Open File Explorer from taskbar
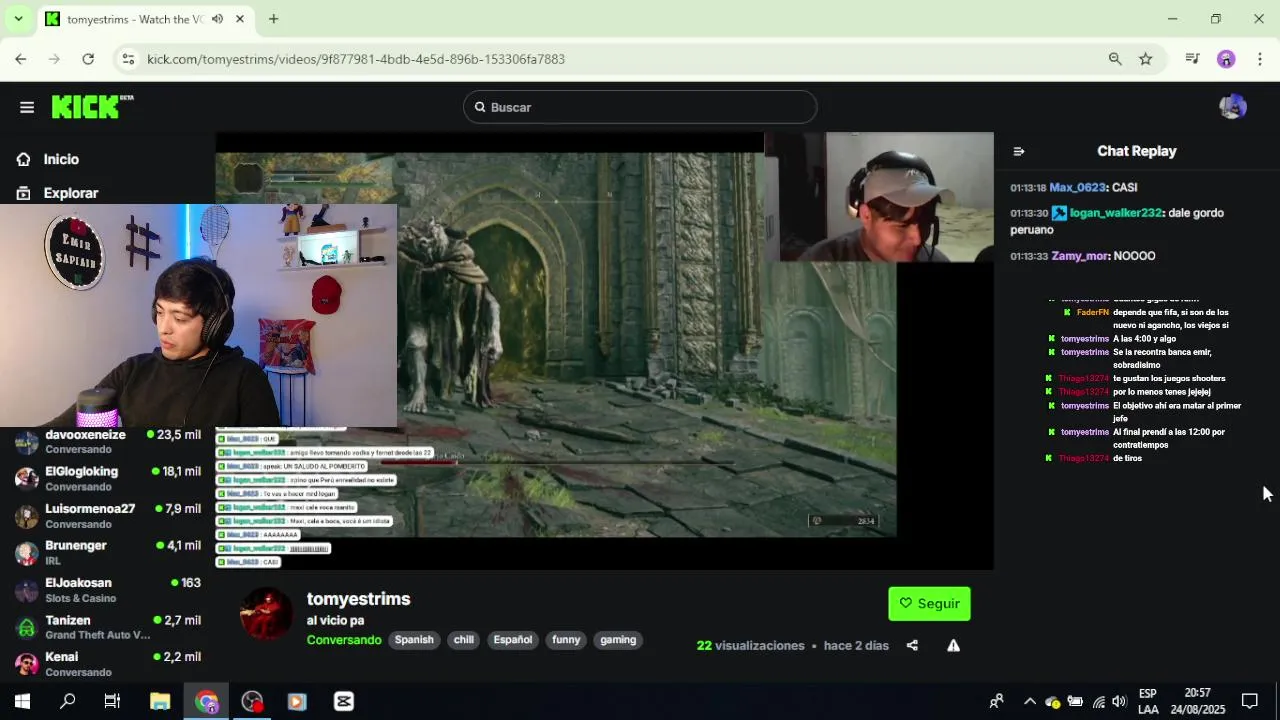Image resolution: width=1280 pixels, height=720 pixels. click(160, 701)
